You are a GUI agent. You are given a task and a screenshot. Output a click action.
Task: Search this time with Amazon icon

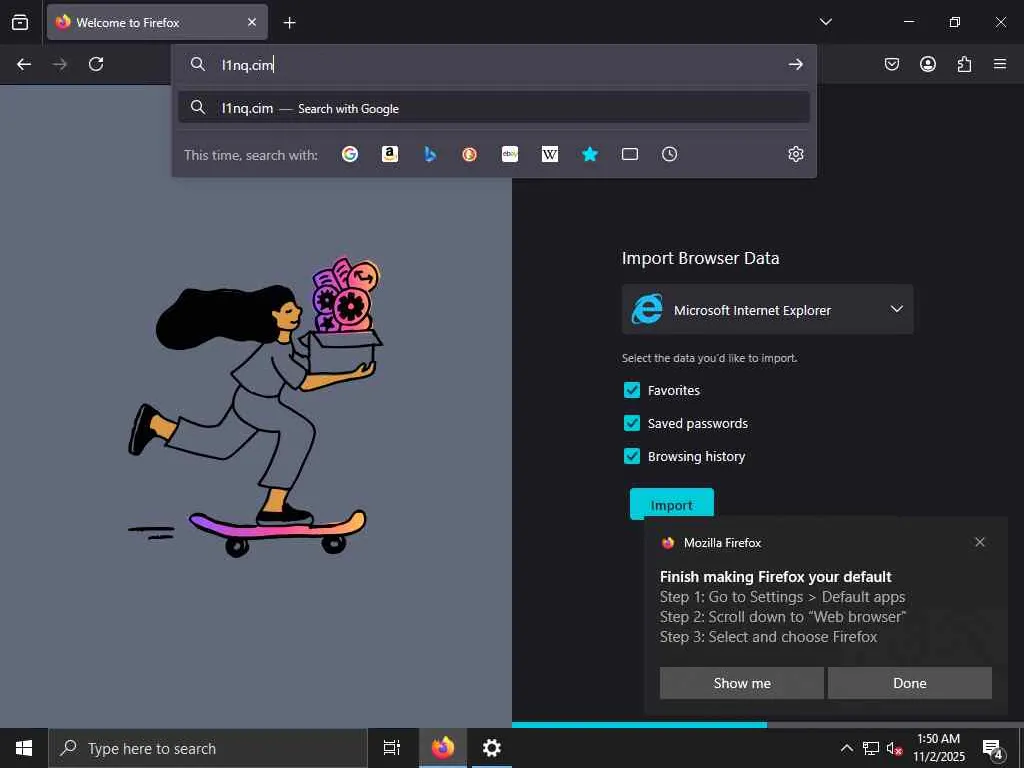(390, 154)
